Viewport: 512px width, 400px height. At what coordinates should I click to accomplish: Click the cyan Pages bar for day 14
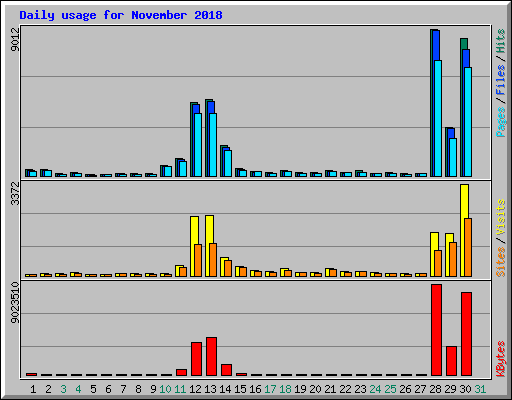point(228,163)
